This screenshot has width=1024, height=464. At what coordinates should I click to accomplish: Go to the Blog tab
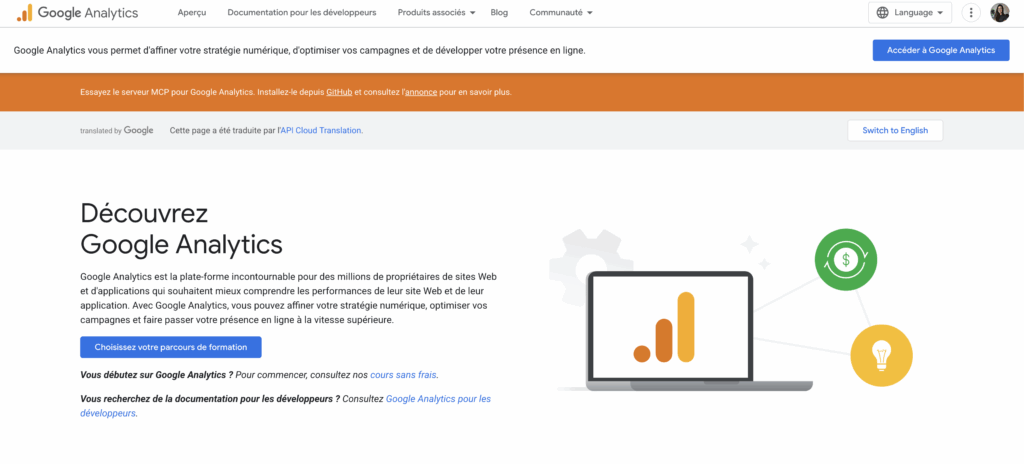499,12
